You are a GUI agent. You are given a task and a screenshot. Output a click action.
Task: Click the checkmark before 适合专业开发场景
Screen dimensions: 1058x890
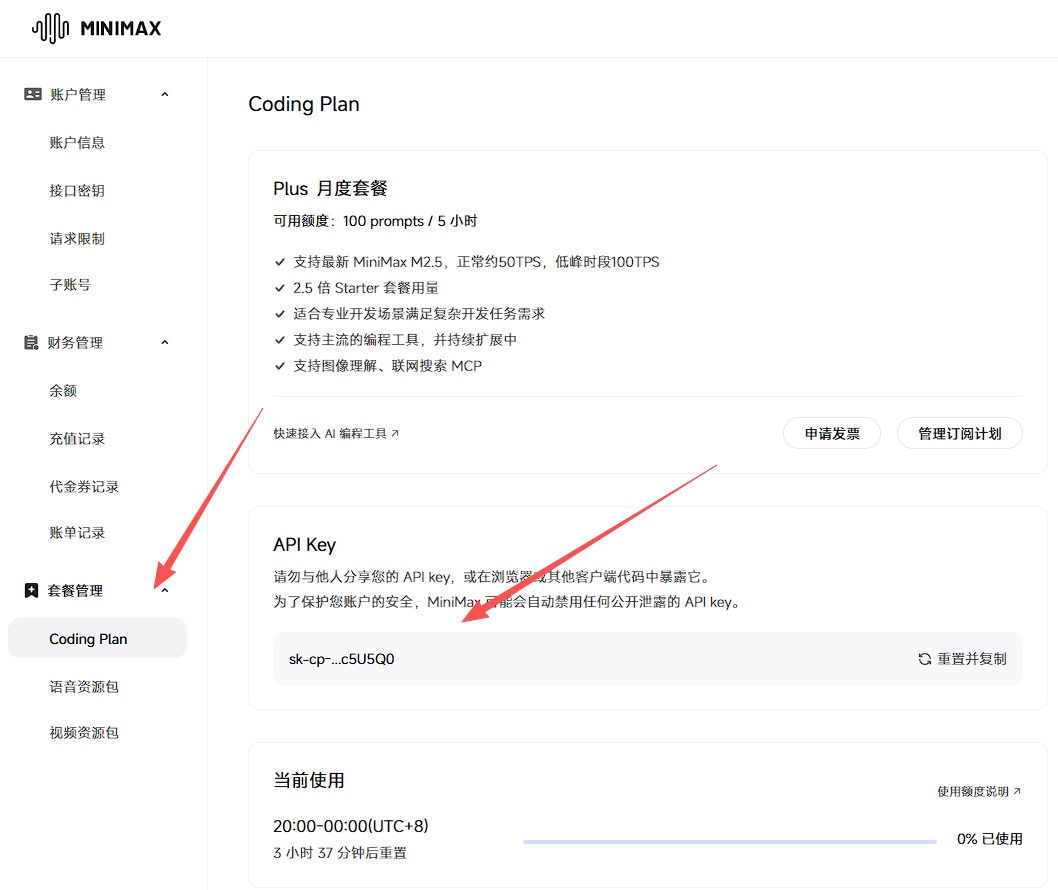coord(280,314)
